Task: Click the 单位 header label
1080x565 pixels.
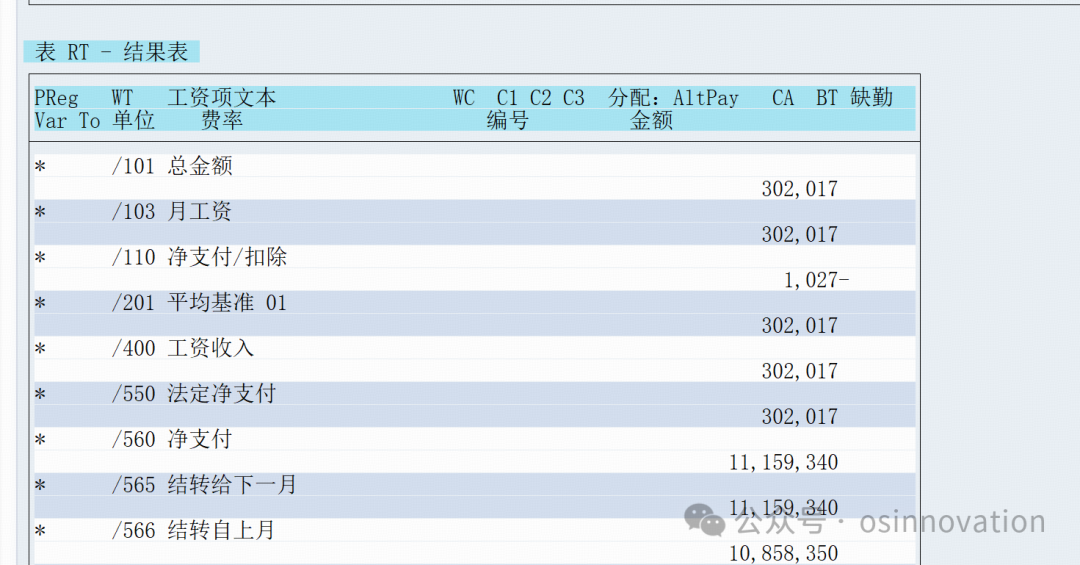Action: point(134,121)
